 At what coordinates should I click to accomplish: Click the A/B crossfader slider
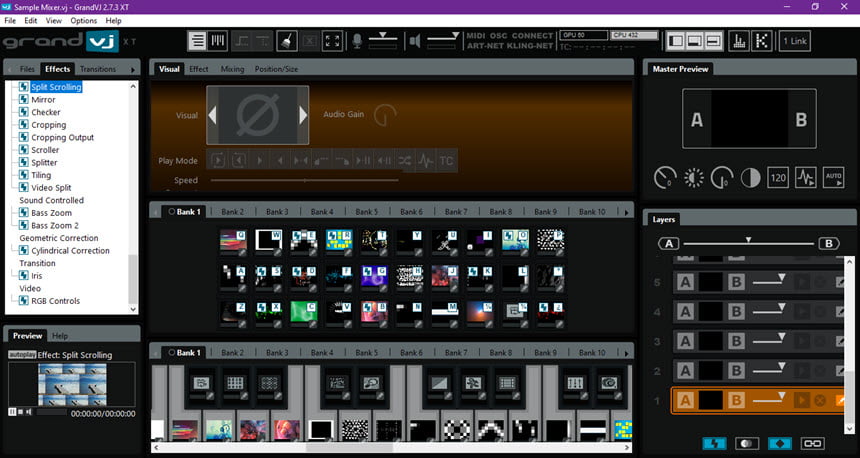click(x=749, y=242)
